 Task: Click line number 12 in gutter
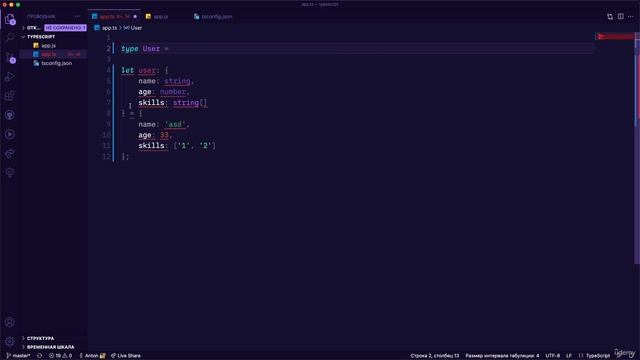106,156
